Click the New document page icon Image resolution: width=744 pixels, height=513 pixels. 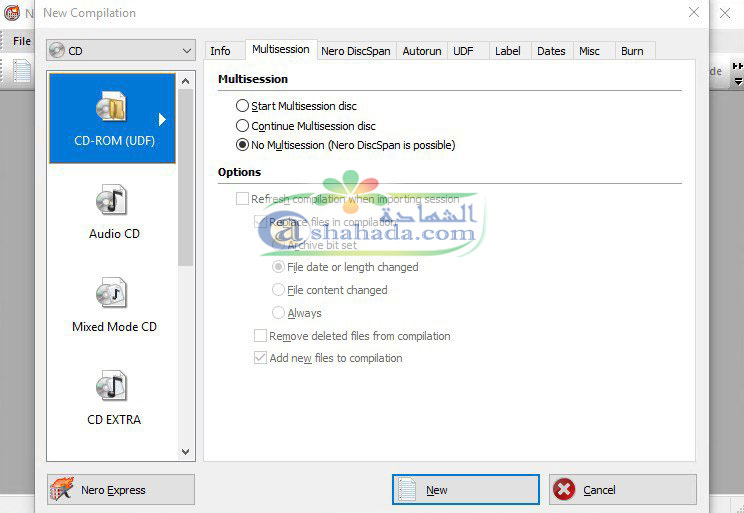coord(407,490)
